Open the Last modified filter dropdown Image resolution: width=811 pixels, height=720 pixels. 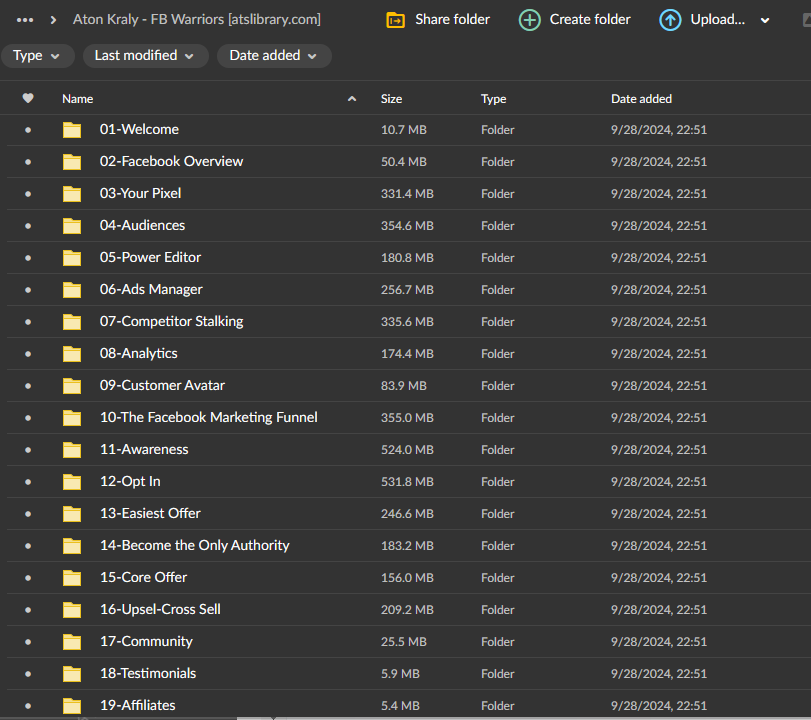point(145,56)
